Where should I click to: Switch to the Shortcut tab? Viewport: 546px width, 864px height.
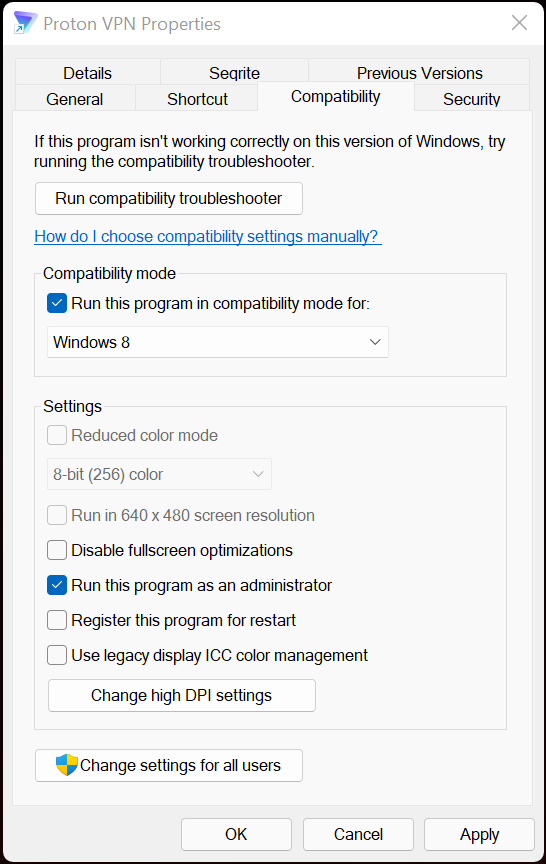coord(197,99)
